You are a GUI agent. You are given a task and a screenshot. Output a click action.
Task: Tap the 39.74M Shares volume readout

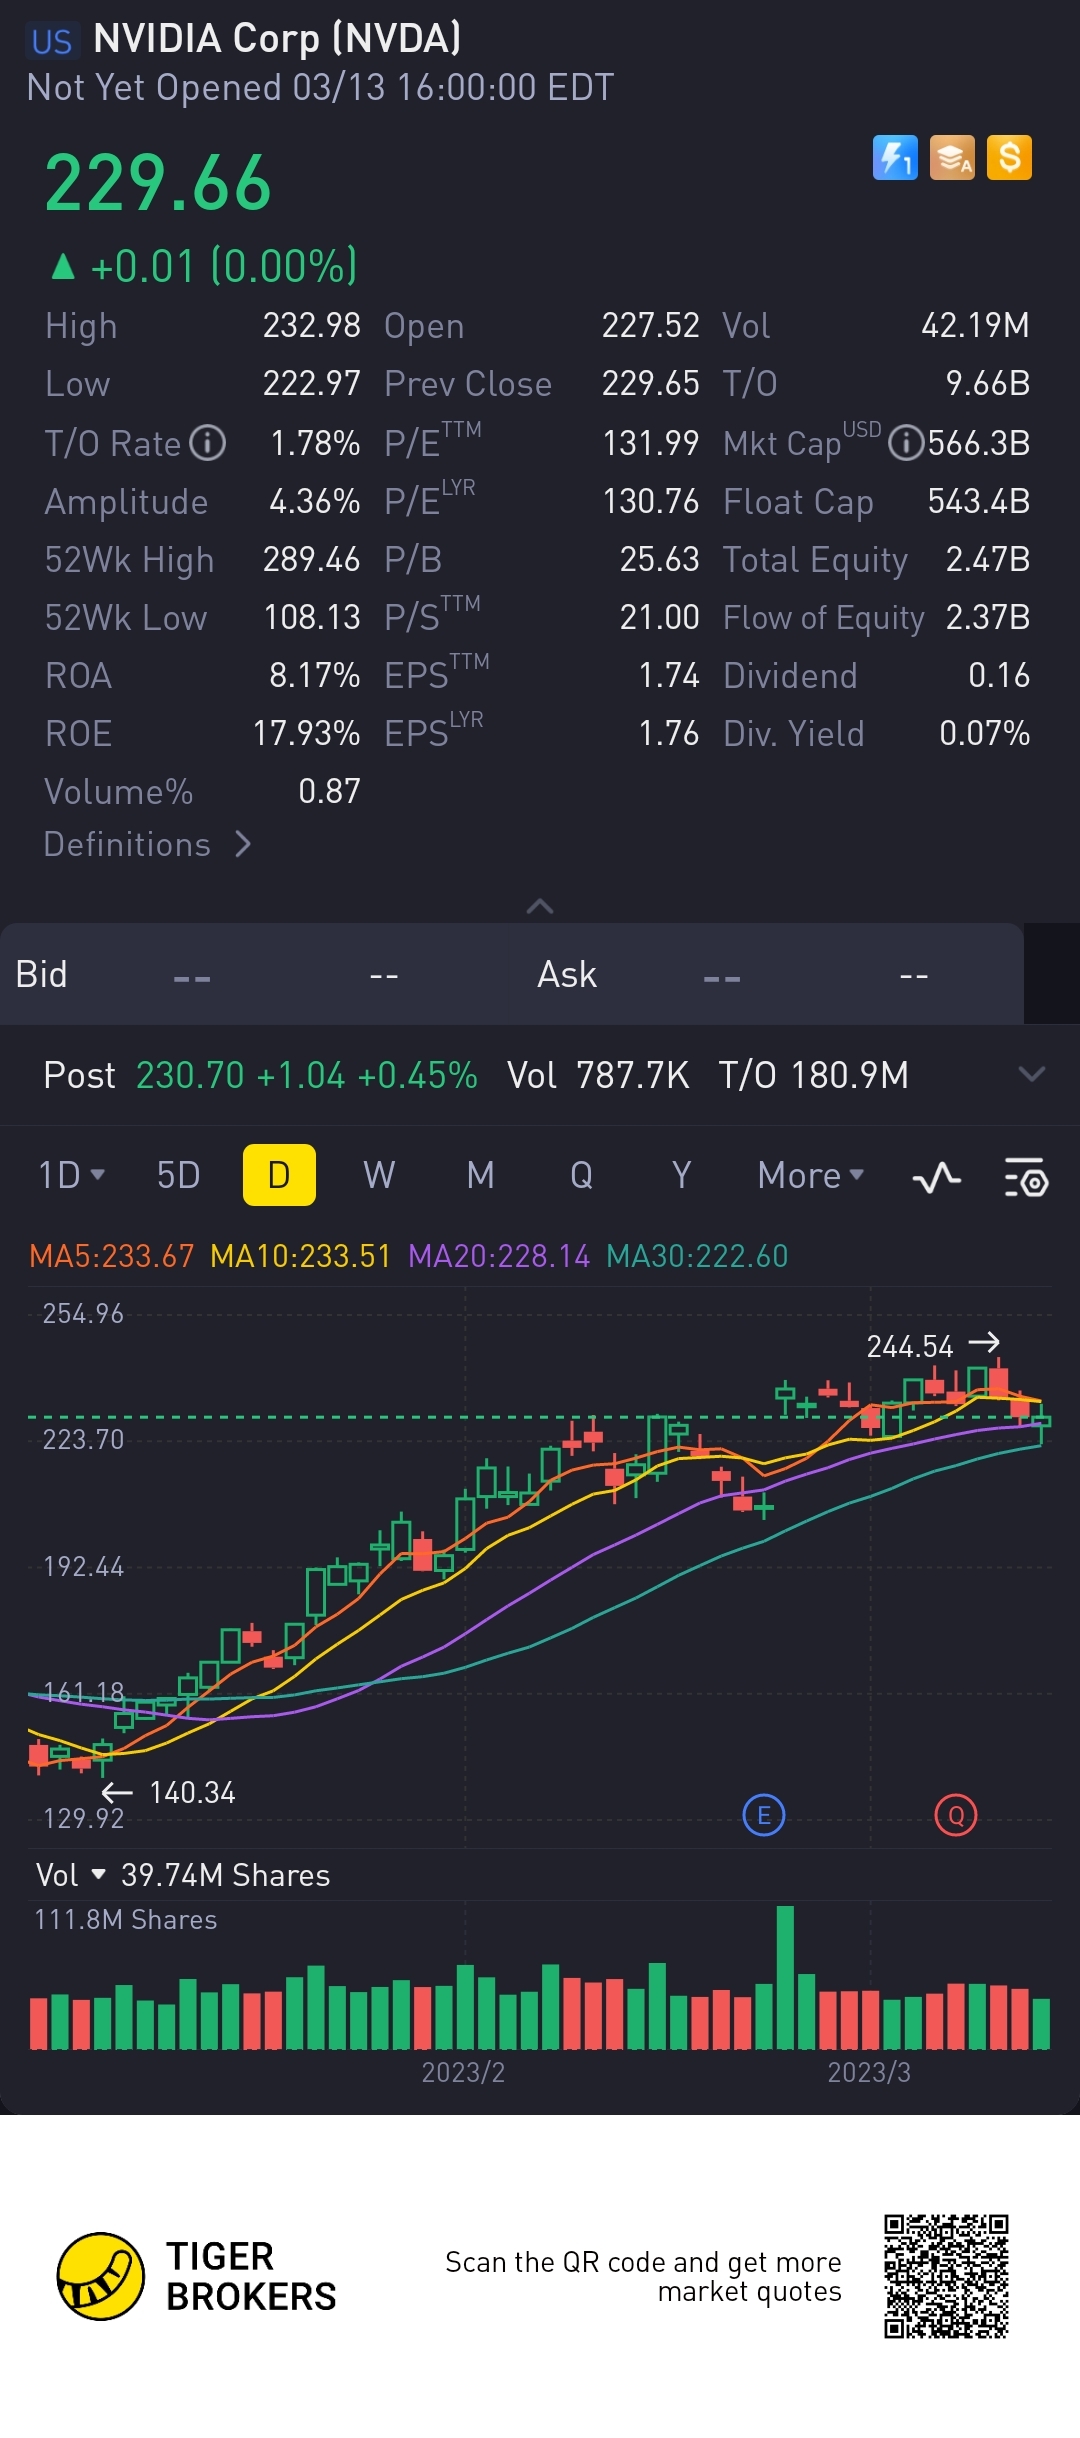225,1875
